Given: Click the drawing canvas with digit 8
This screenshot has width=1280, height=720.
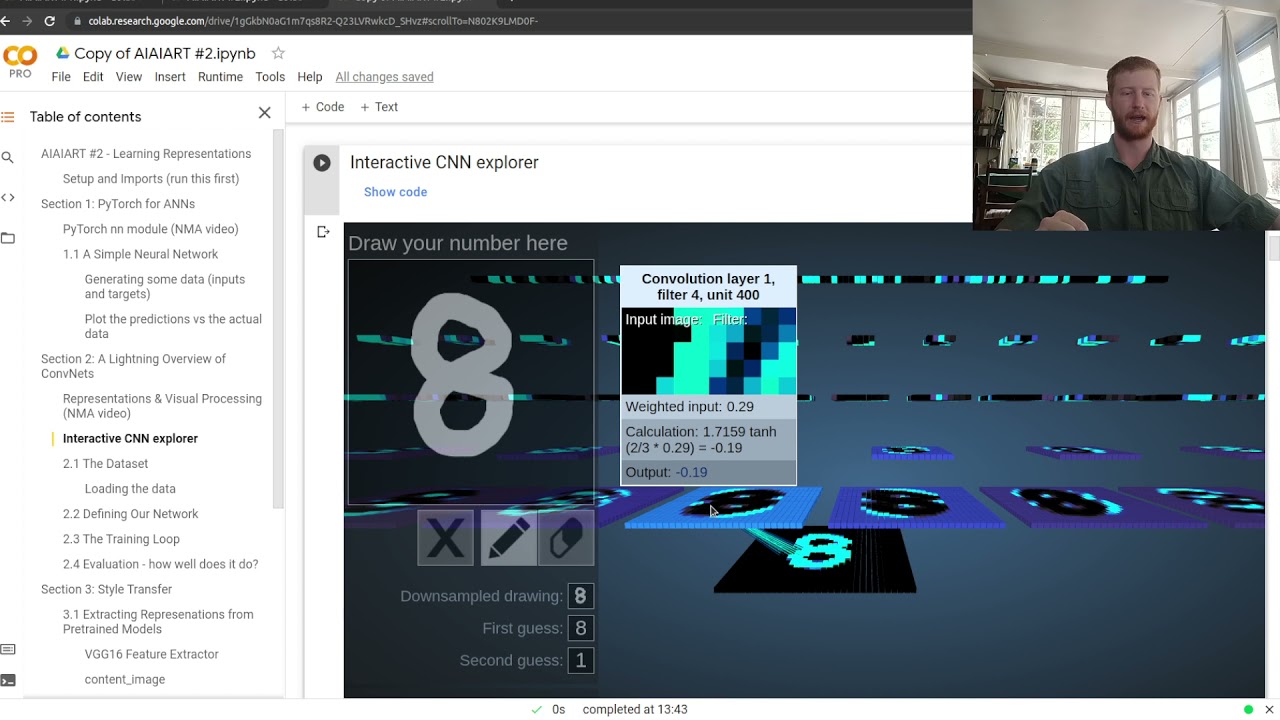Looking at the screenshot, I should tap(470, 380).
